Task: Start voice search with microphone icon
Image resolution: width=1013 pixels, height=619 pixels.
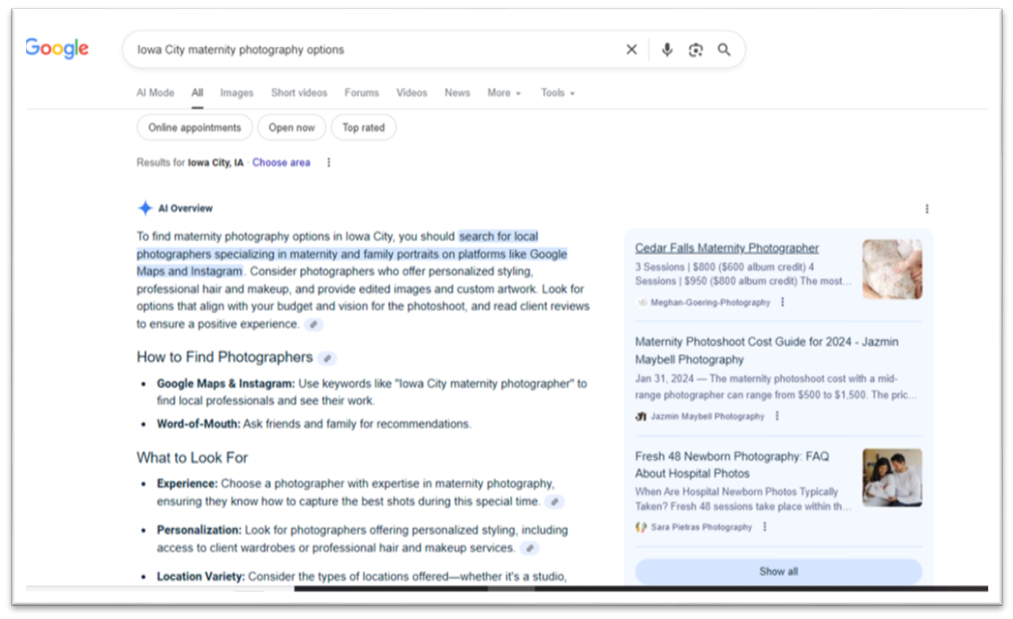Action: (x=667, y=50)
